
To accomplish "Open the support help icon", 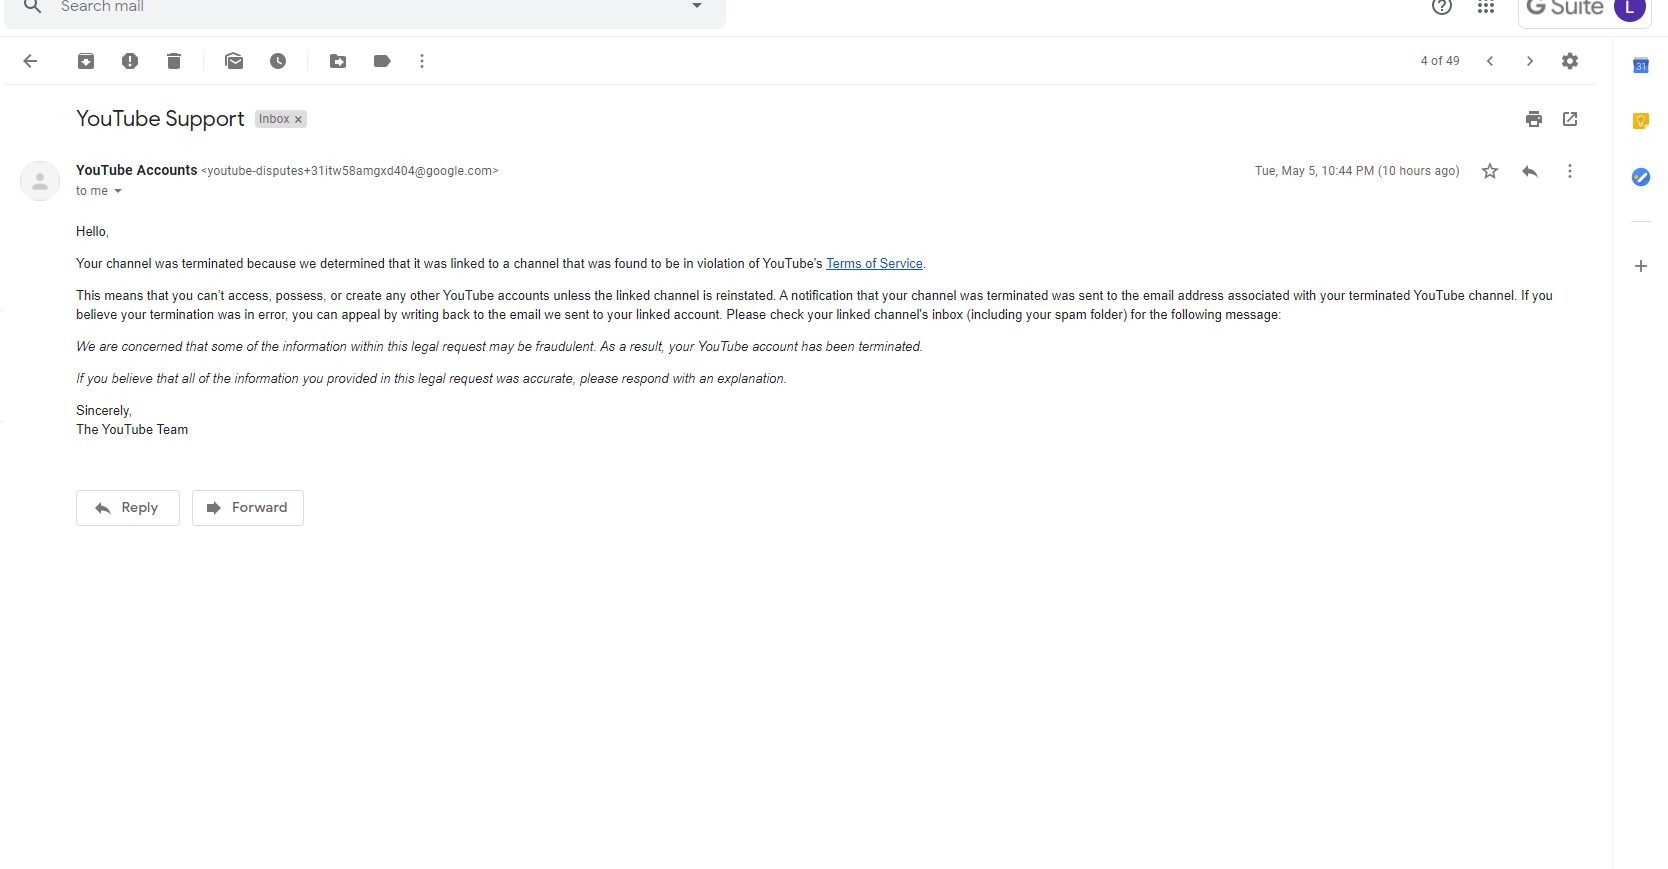I will click(x=1442, y=7).
